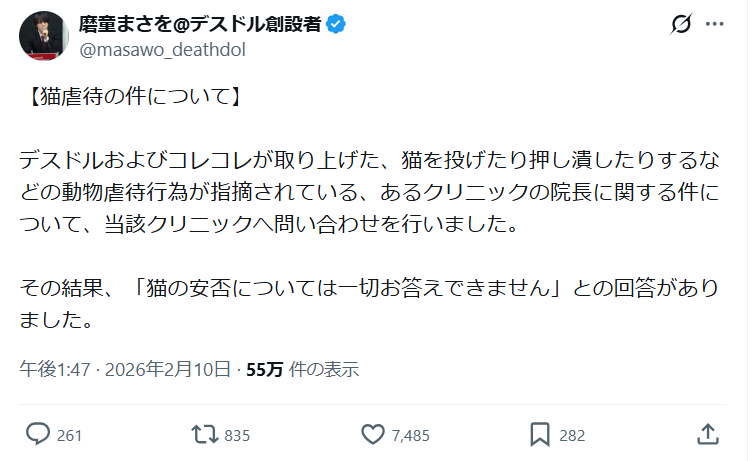Viewport: 754px width, 461px height.
Task: Click the 261 reply count
Action: (70, 435)
